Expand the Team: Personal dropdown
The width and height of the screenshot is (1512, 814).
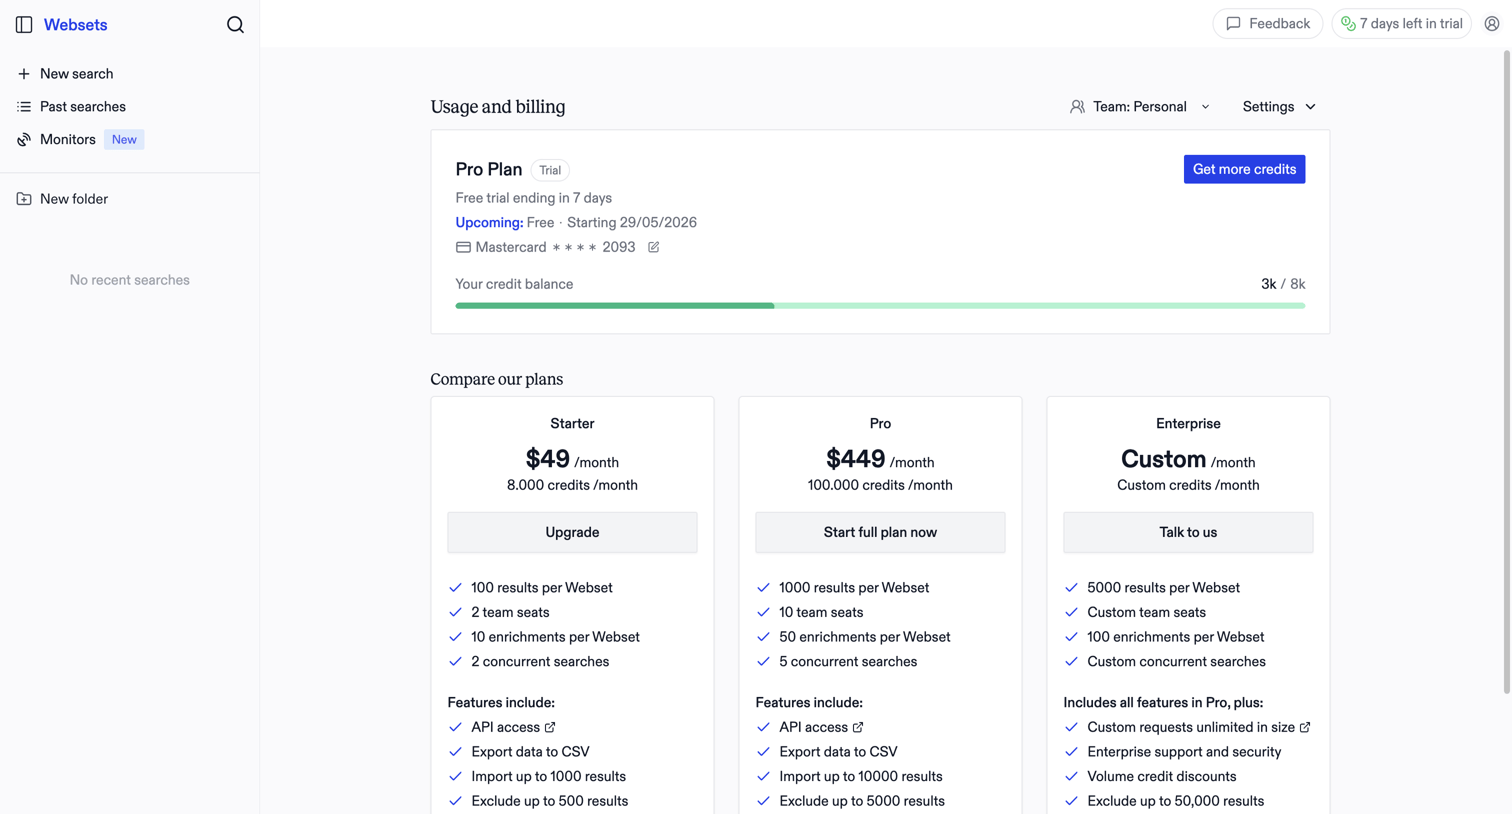click(1140, 107)
